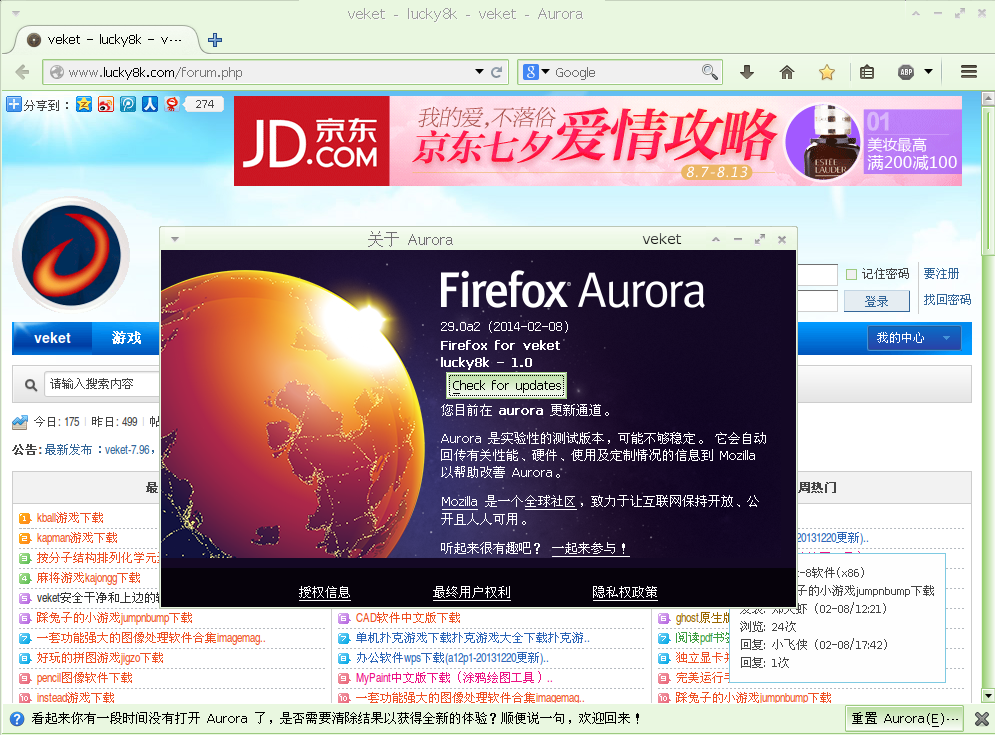This screenshot has height=735, width=995.
Task: Share to Qzone star icon
Action: pyautogui.click(x=84, y=104)
